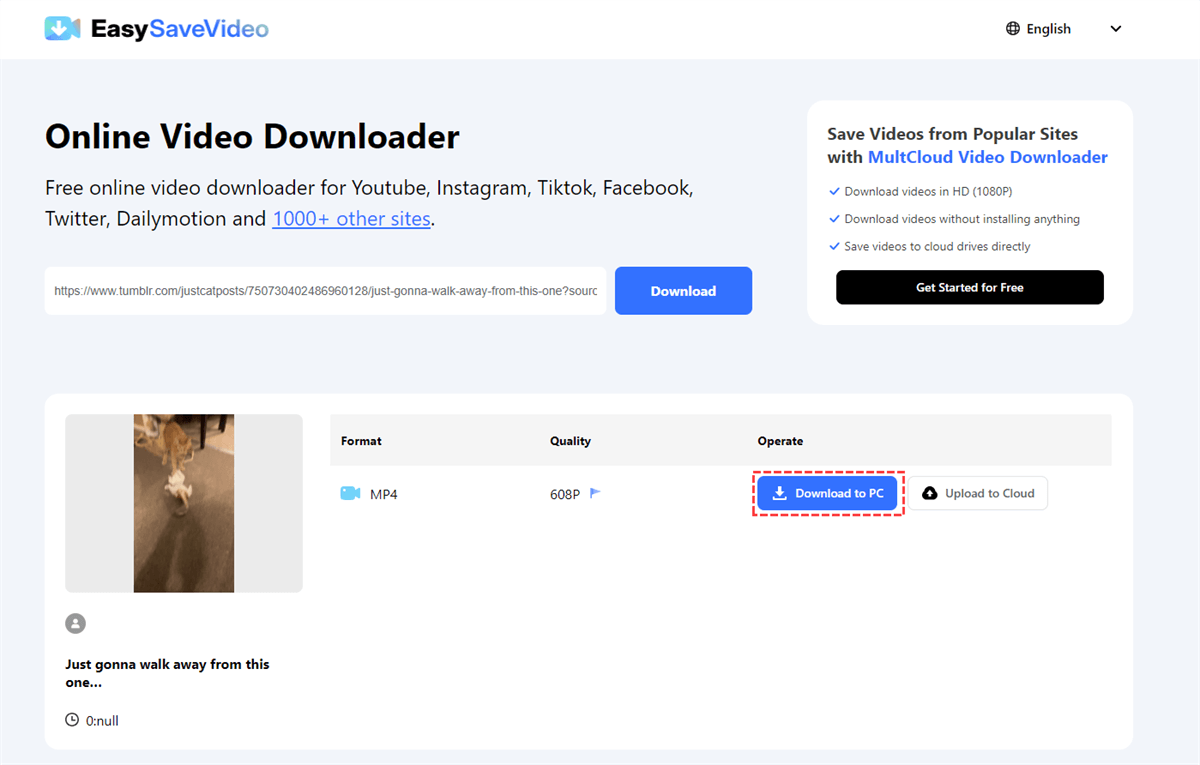Open the cat video thumbnail
Image resolution: width=1200 pixels, height=765 pixels.
(184, 503)
